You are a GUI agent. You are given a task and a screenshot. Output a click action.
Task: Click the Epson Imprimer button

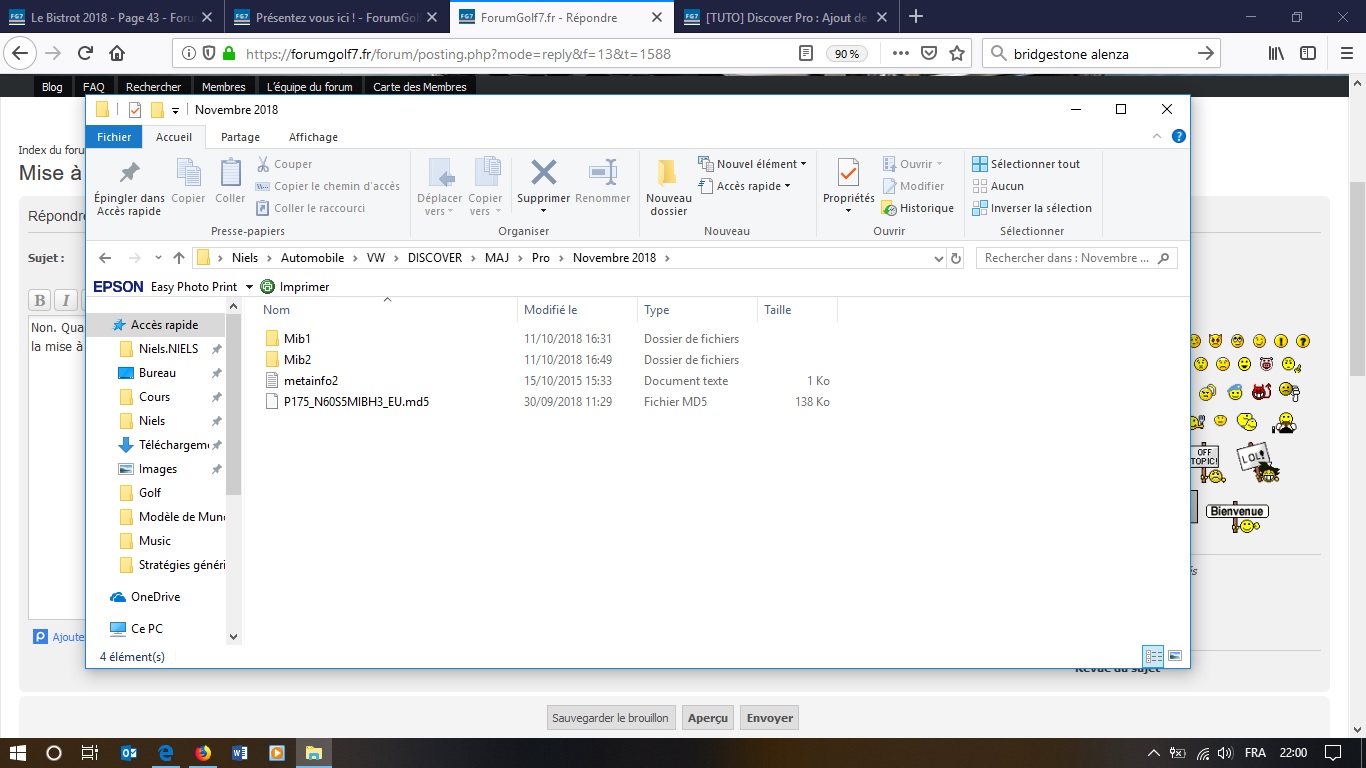[x=295, y=287]
